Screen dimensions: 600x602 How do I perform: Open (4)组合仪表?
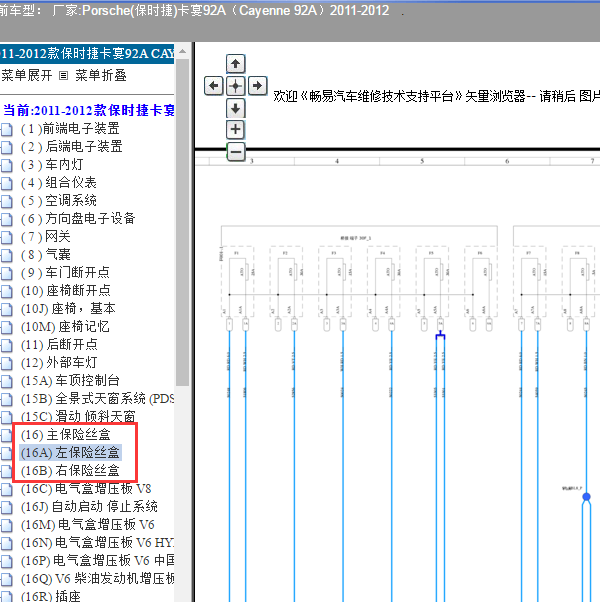tap(58, 183)
